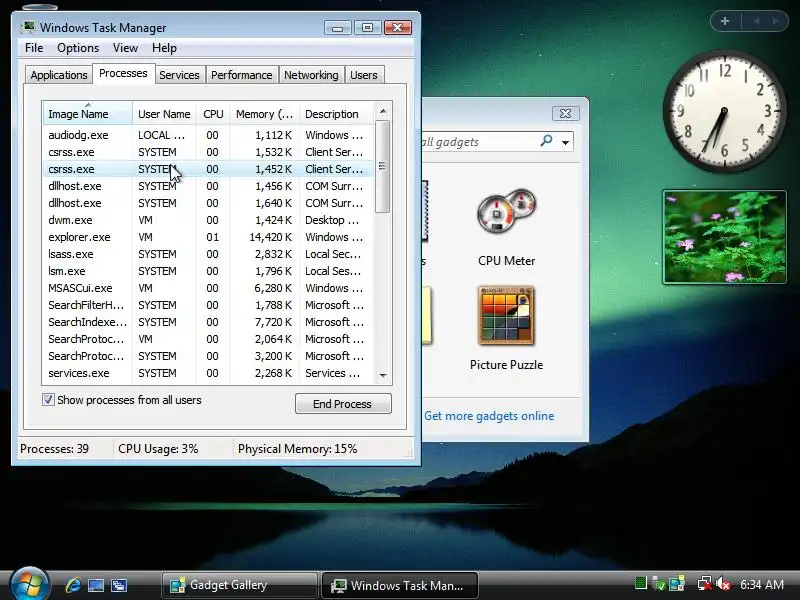
Task: Click Physical Memory: 15% status text
Action: pos(297,449)
